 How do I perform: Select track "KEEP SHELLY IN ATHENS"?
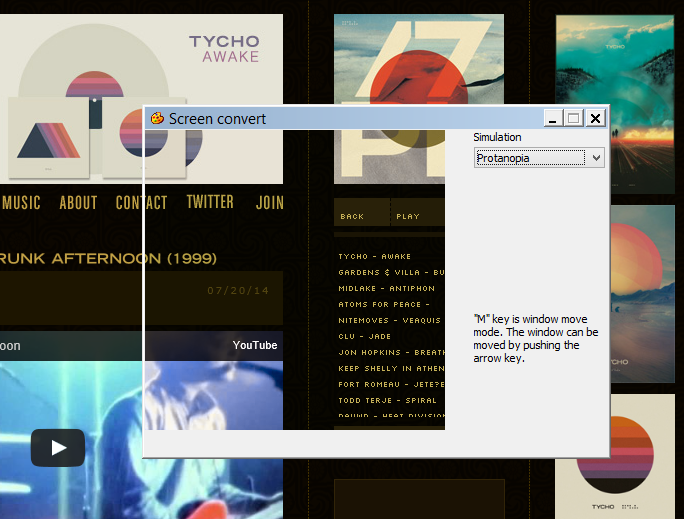[391, 369]
